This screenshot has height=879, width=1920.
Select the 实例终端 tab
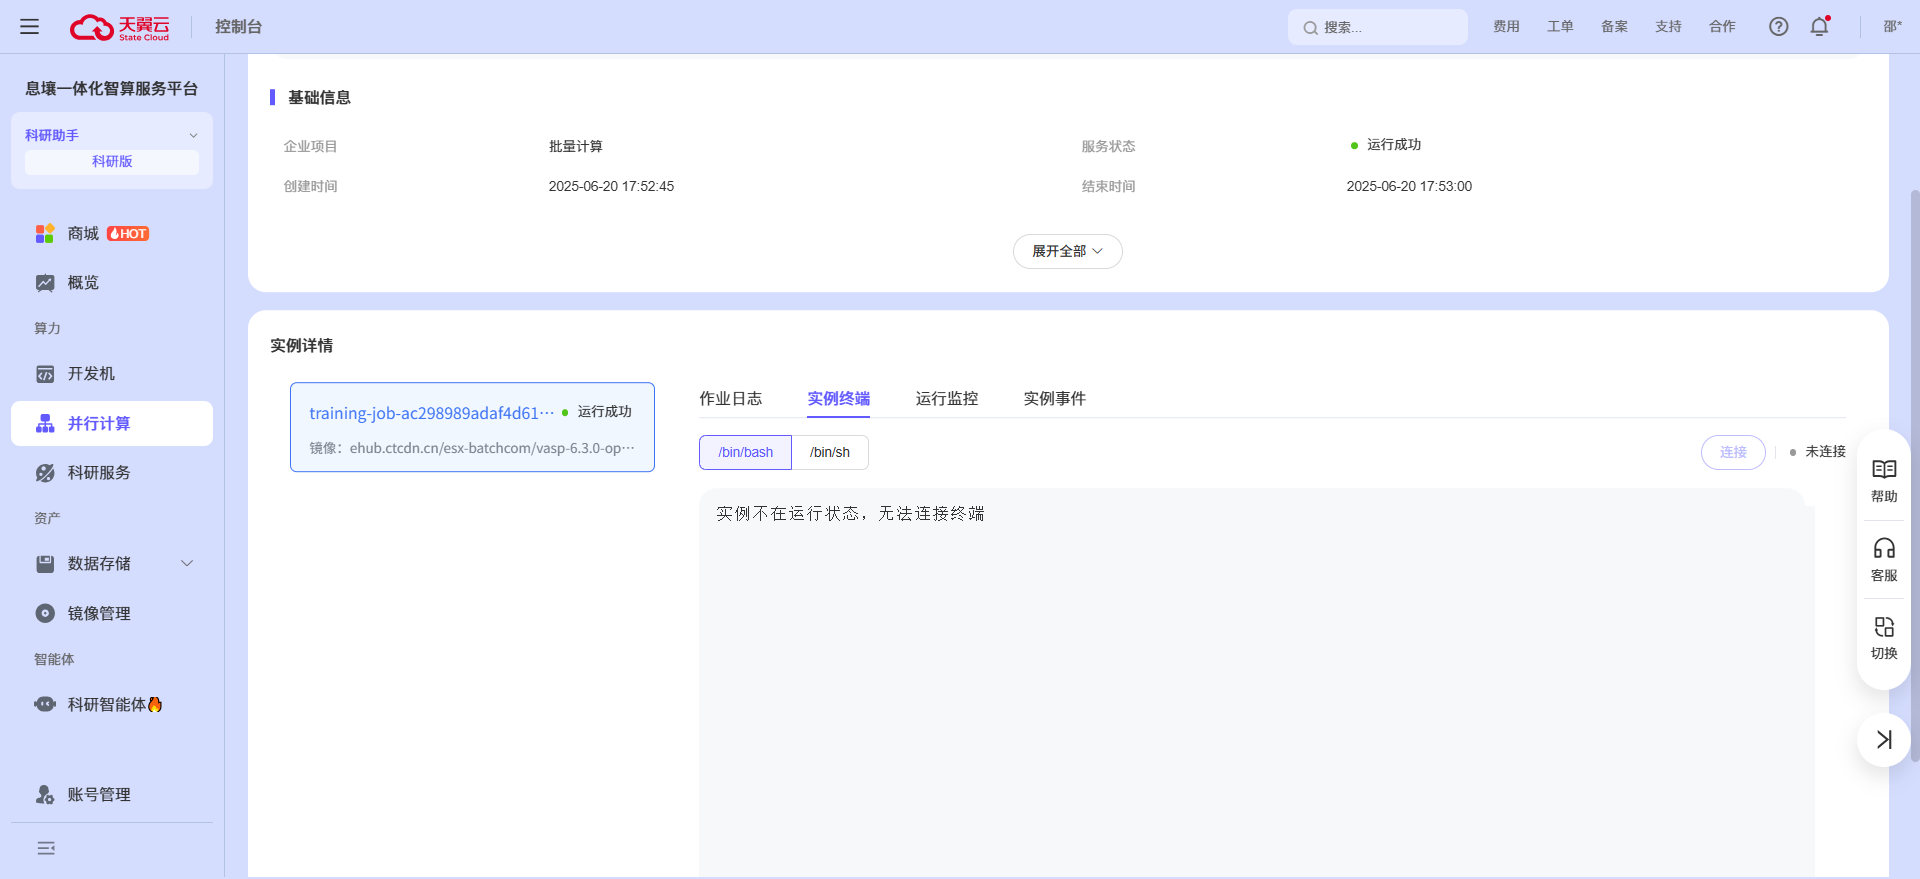pyautogui.click(x=838, y=398)
